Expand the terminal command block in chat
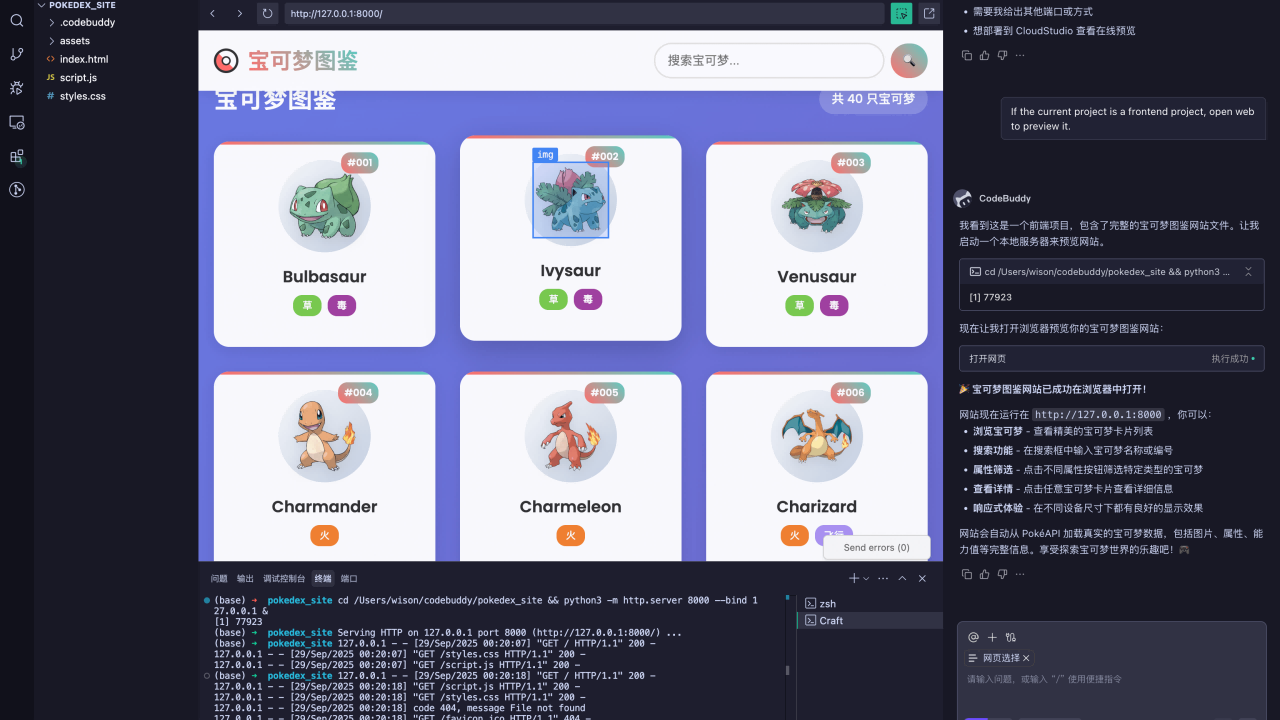The height and width of the screenshot is (720, 1280). 1248,272
